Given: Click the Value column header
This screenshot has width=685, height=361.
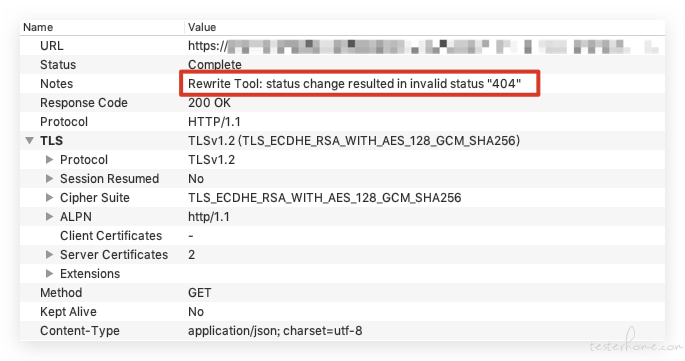Looking at the screenshot, I should pos(202,27).
